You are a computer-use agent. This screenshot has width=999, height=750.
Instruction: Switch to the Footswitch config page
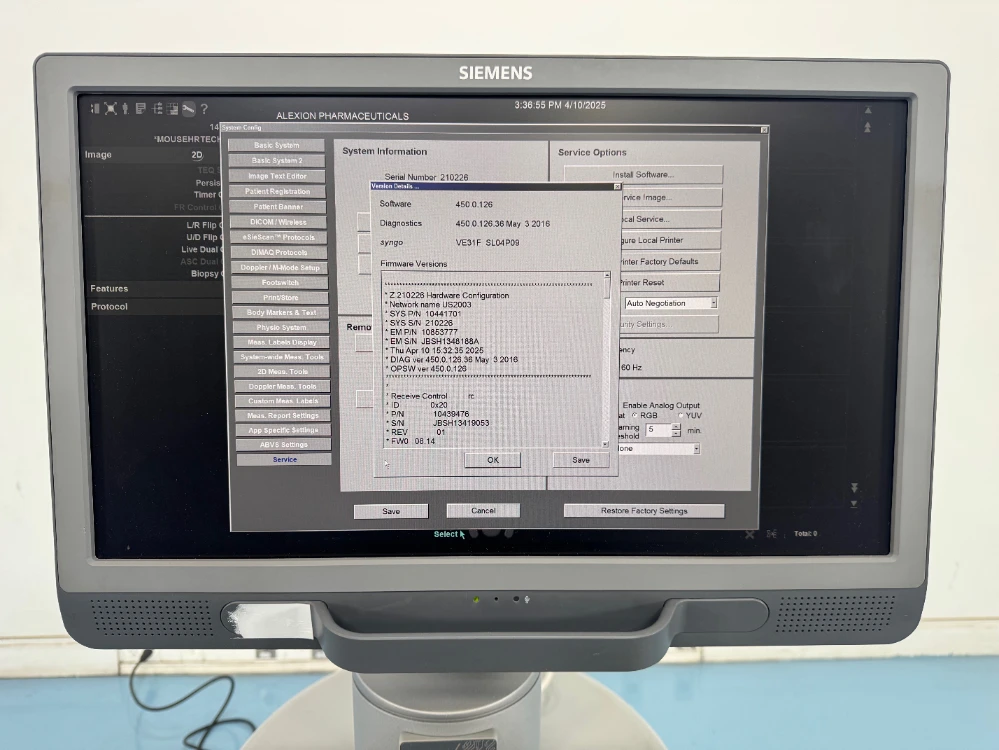[279, 282]
